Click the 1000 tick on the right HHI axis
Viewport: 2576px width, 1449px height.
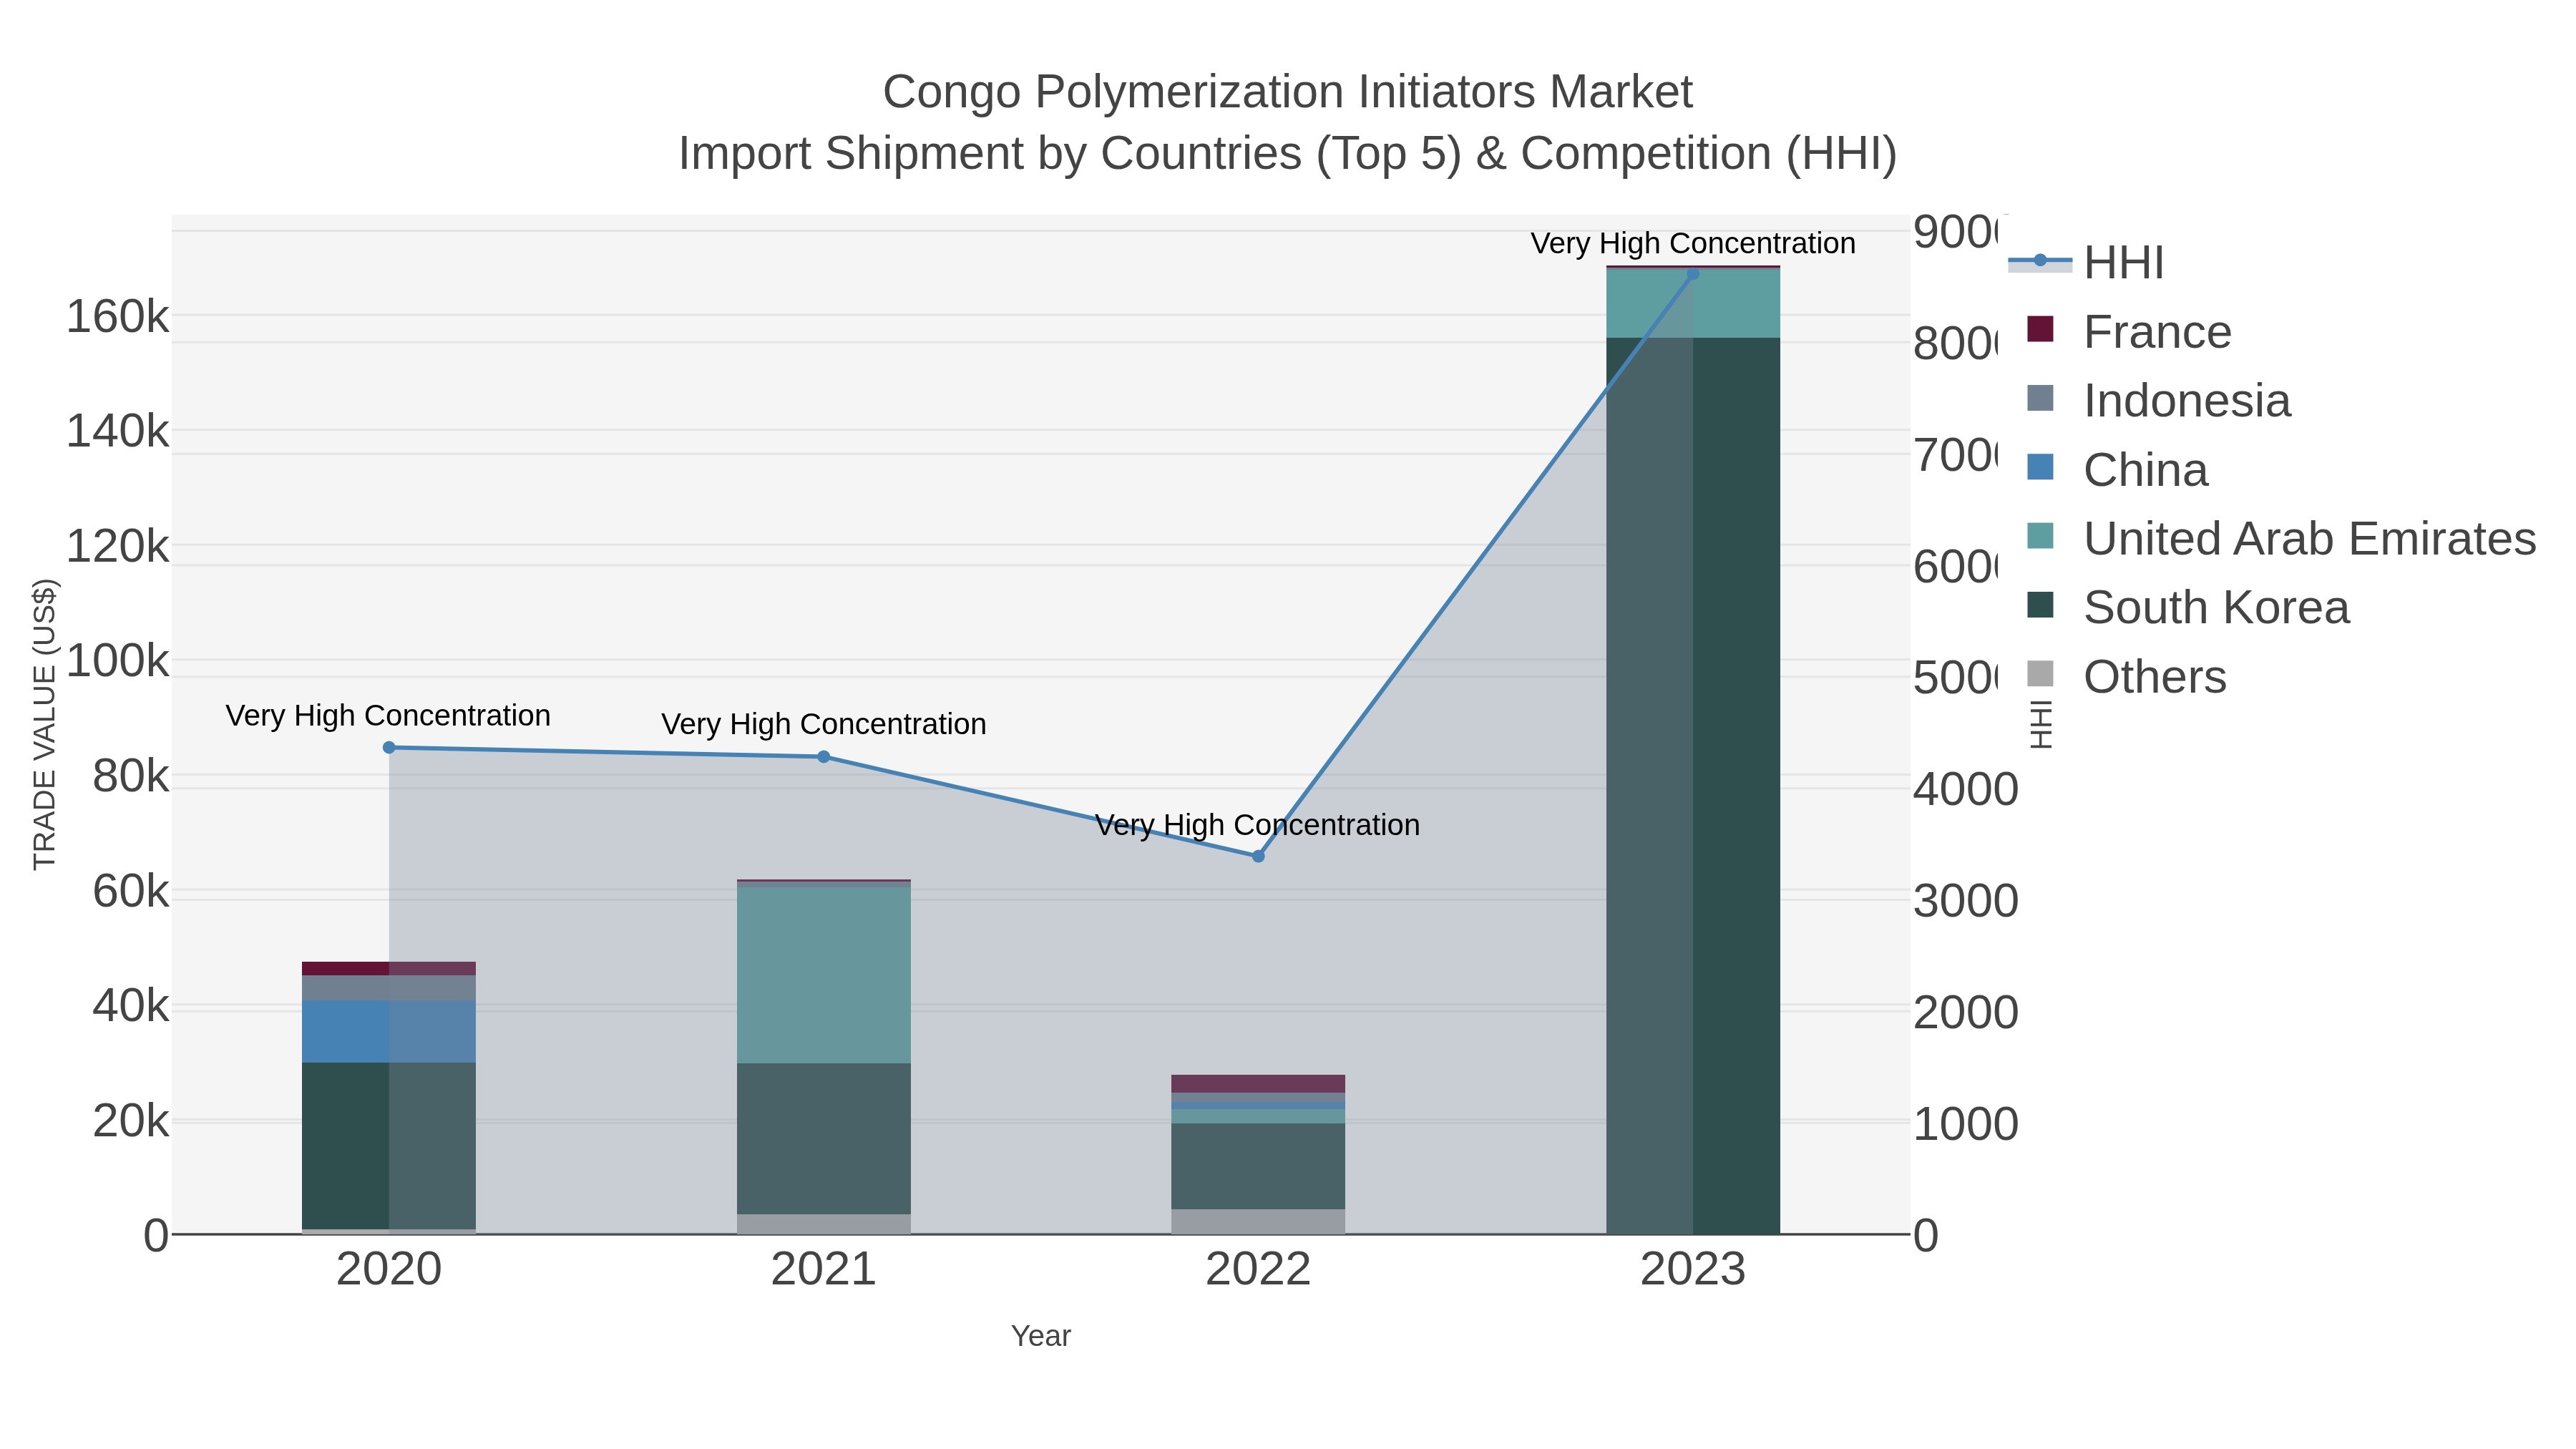tap(1966, 1124)
